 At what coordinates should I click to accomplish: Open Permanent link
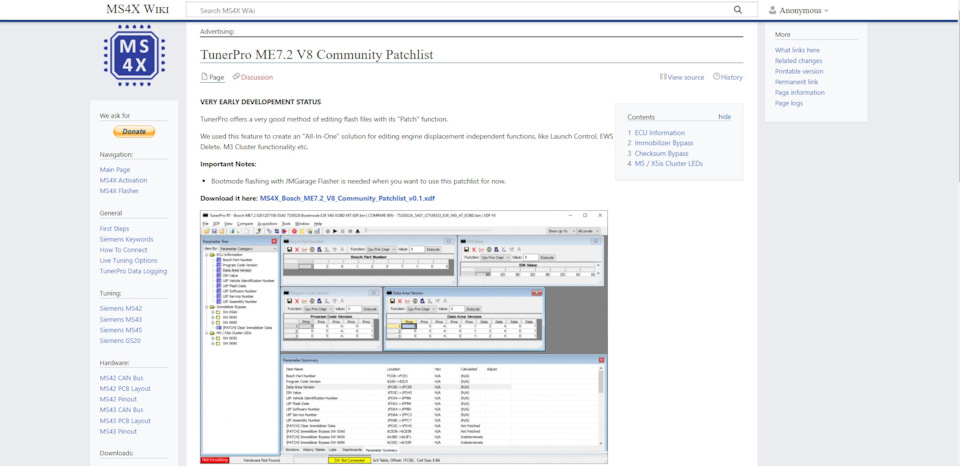[797, 81]
